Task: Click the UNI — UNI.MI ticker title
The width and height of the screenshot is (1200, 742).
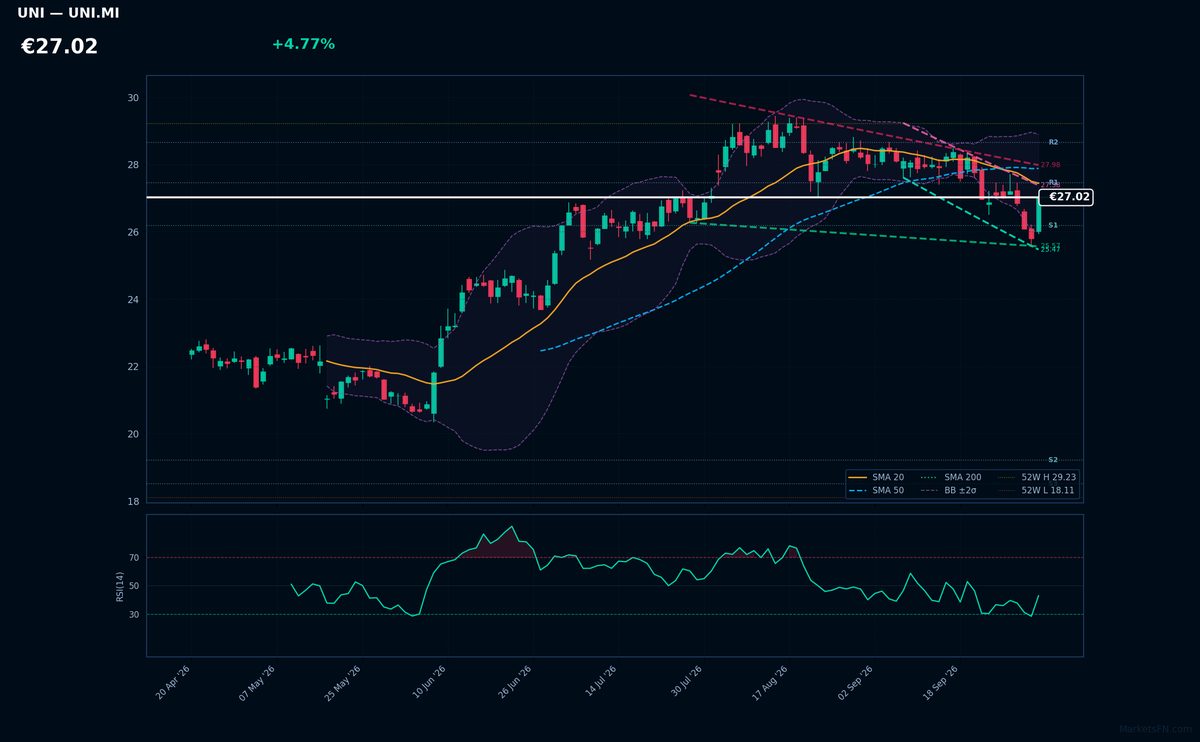Action: click(68, 13)
